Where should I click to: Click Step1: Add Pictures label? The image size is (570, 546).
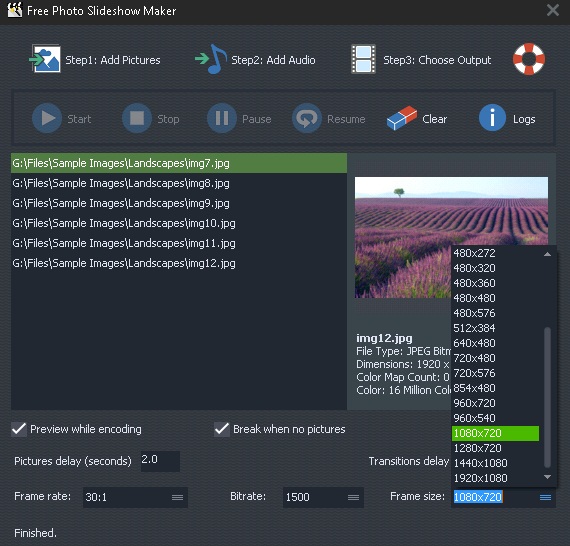click(x=113, y=60)
